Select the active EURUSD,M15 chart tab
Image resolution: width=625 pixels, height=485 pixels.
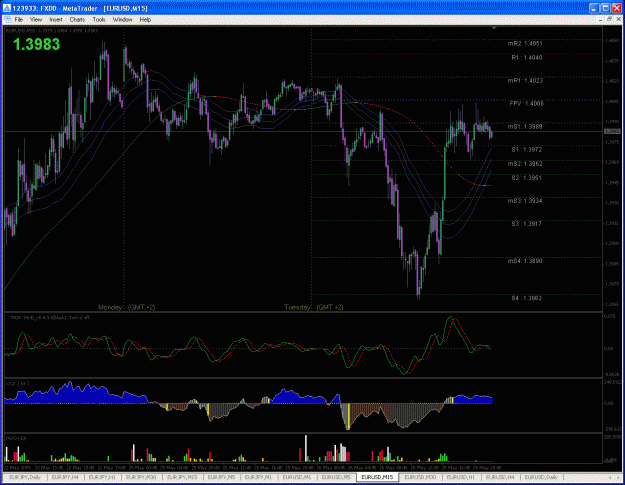tap(377, 477)
